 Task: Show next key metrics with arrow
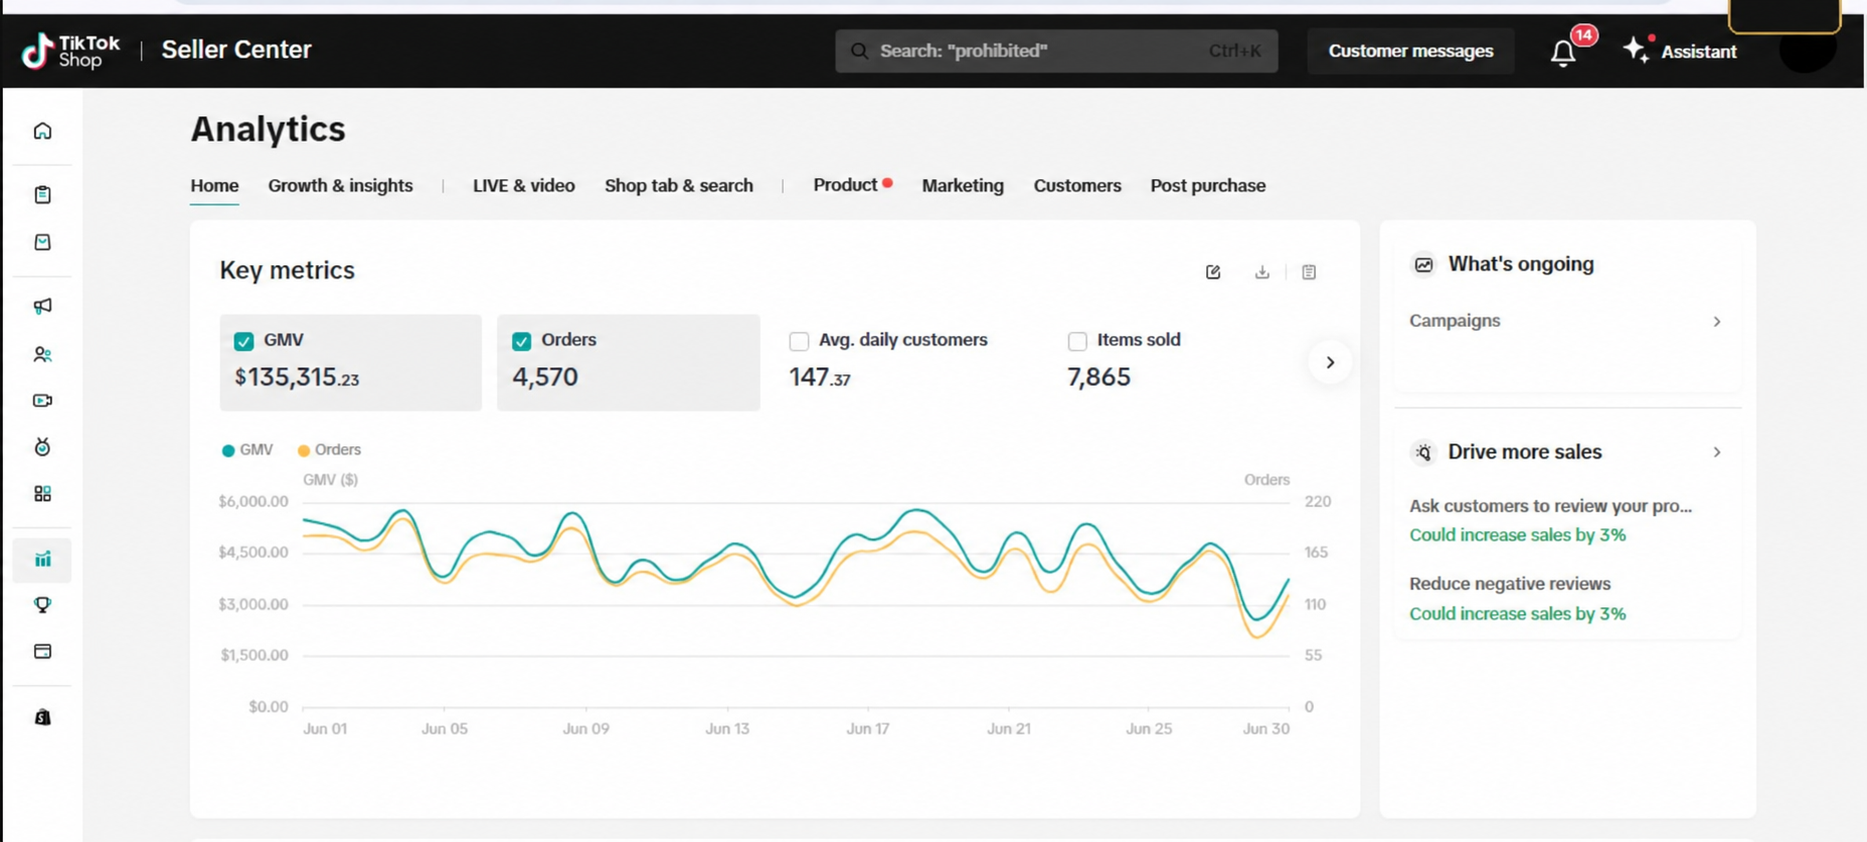pyautogui.click(x=1330, y=363)
